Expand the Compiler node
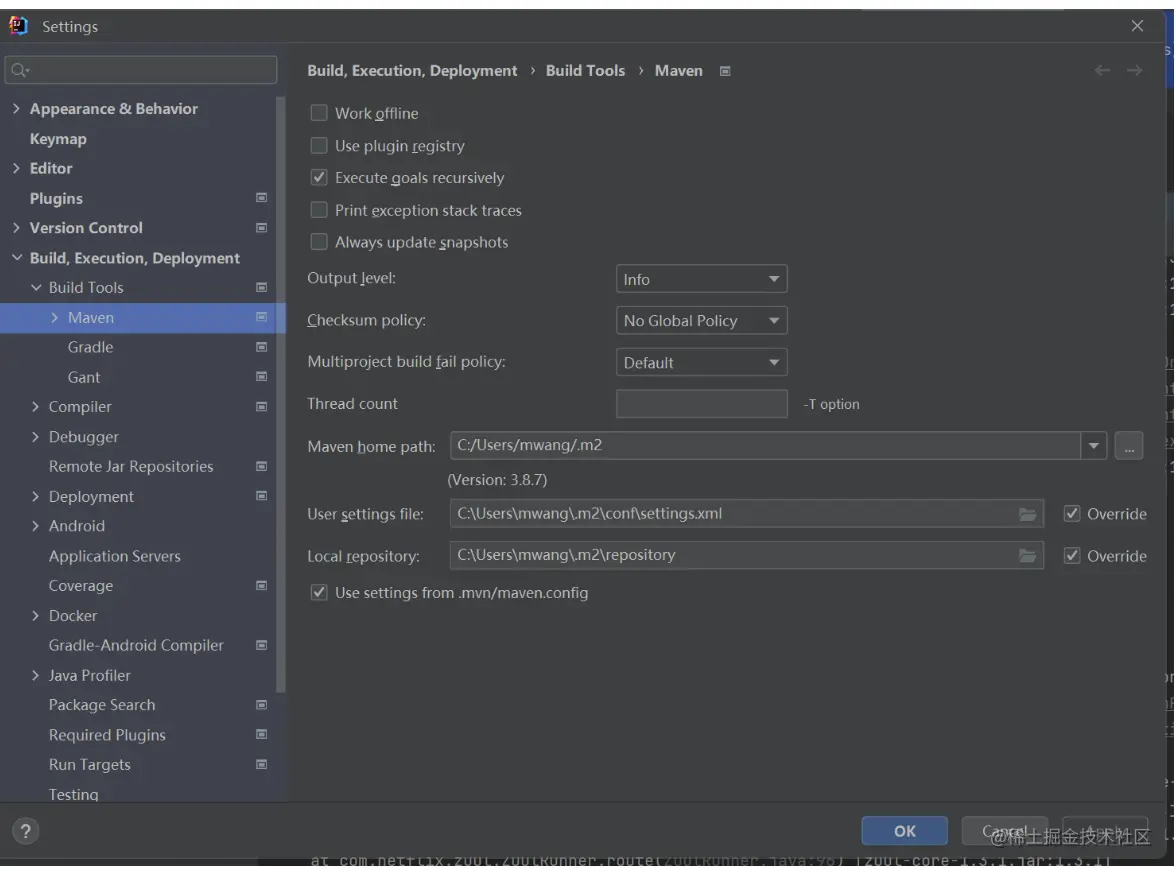Viewport: 1176px width, 872px height. (35, 406)
